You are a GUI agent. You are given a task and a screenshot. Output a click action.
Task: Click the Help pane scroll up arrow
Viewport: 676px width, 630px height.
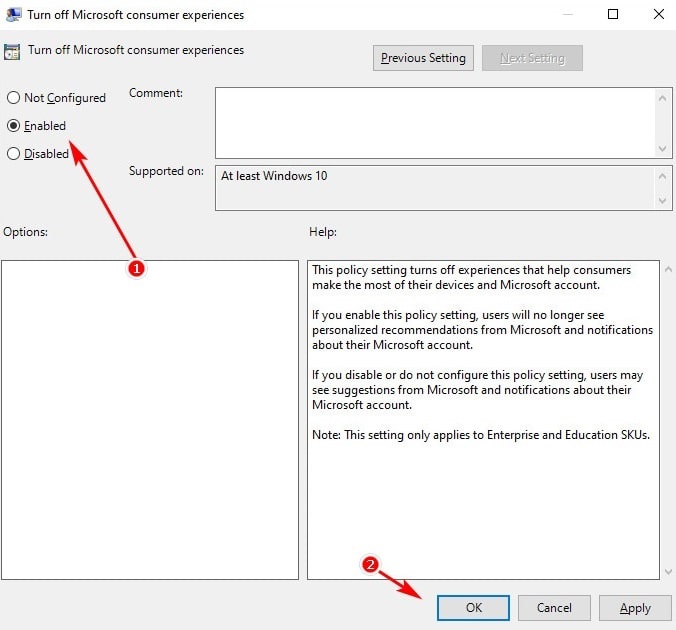click(668, 270)
